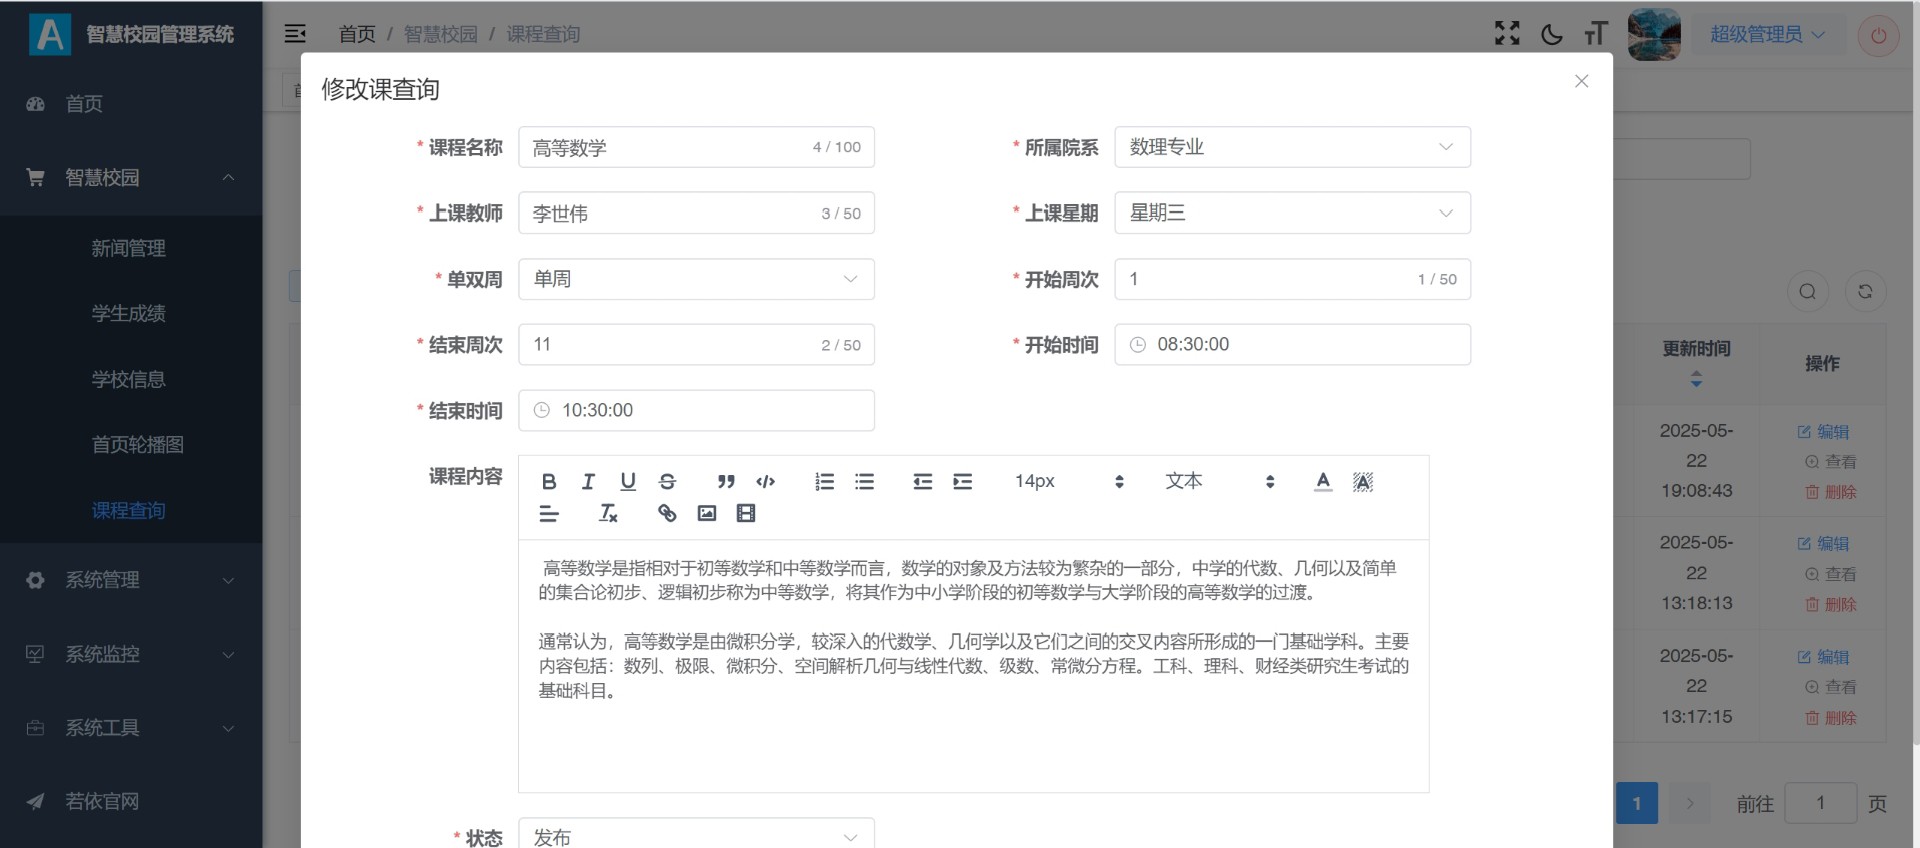
Task: Insert blockquote using quote icon
Action: coord(726,482)
